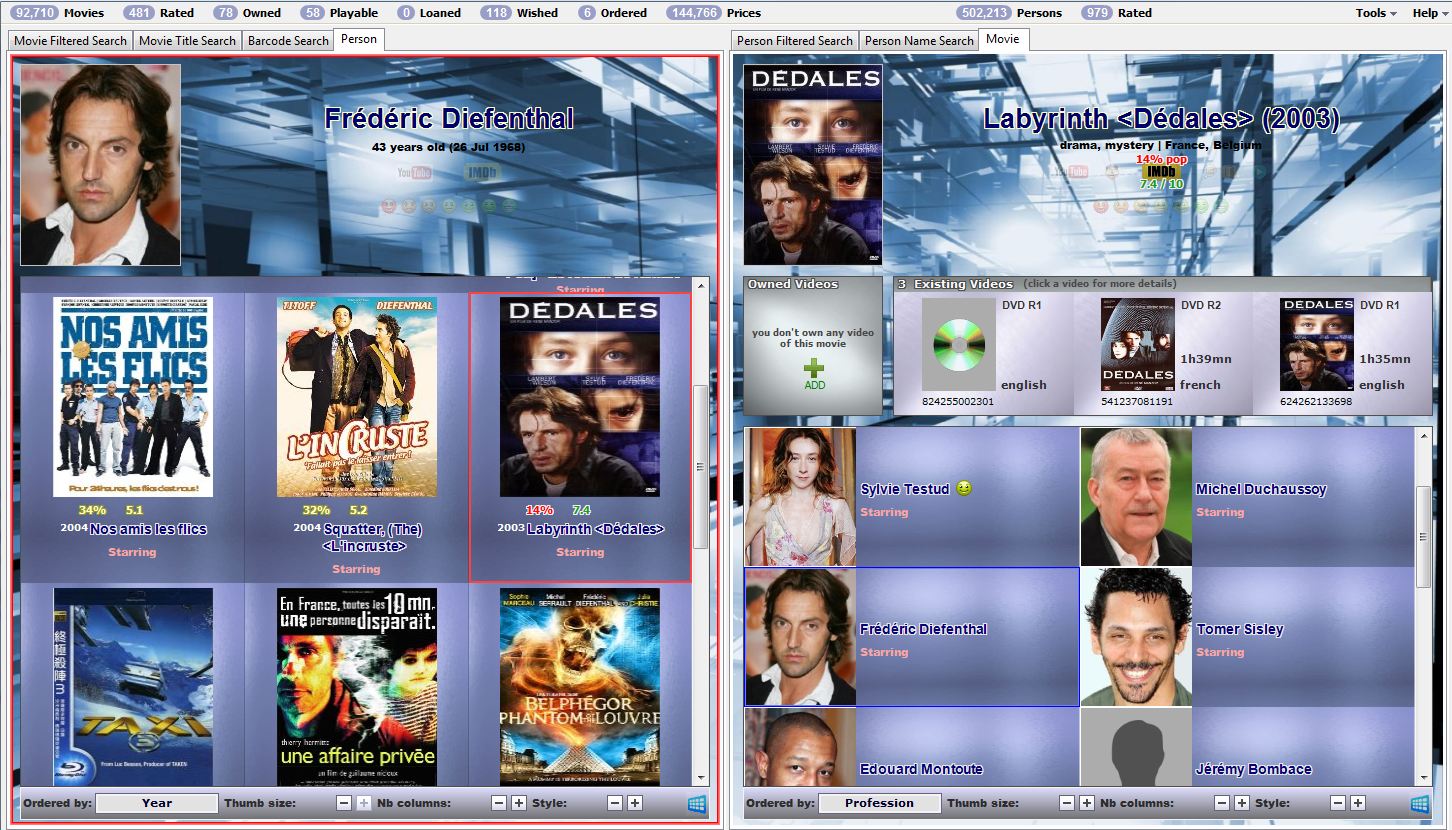Decrease Style value in the person panel

[615, 803]
